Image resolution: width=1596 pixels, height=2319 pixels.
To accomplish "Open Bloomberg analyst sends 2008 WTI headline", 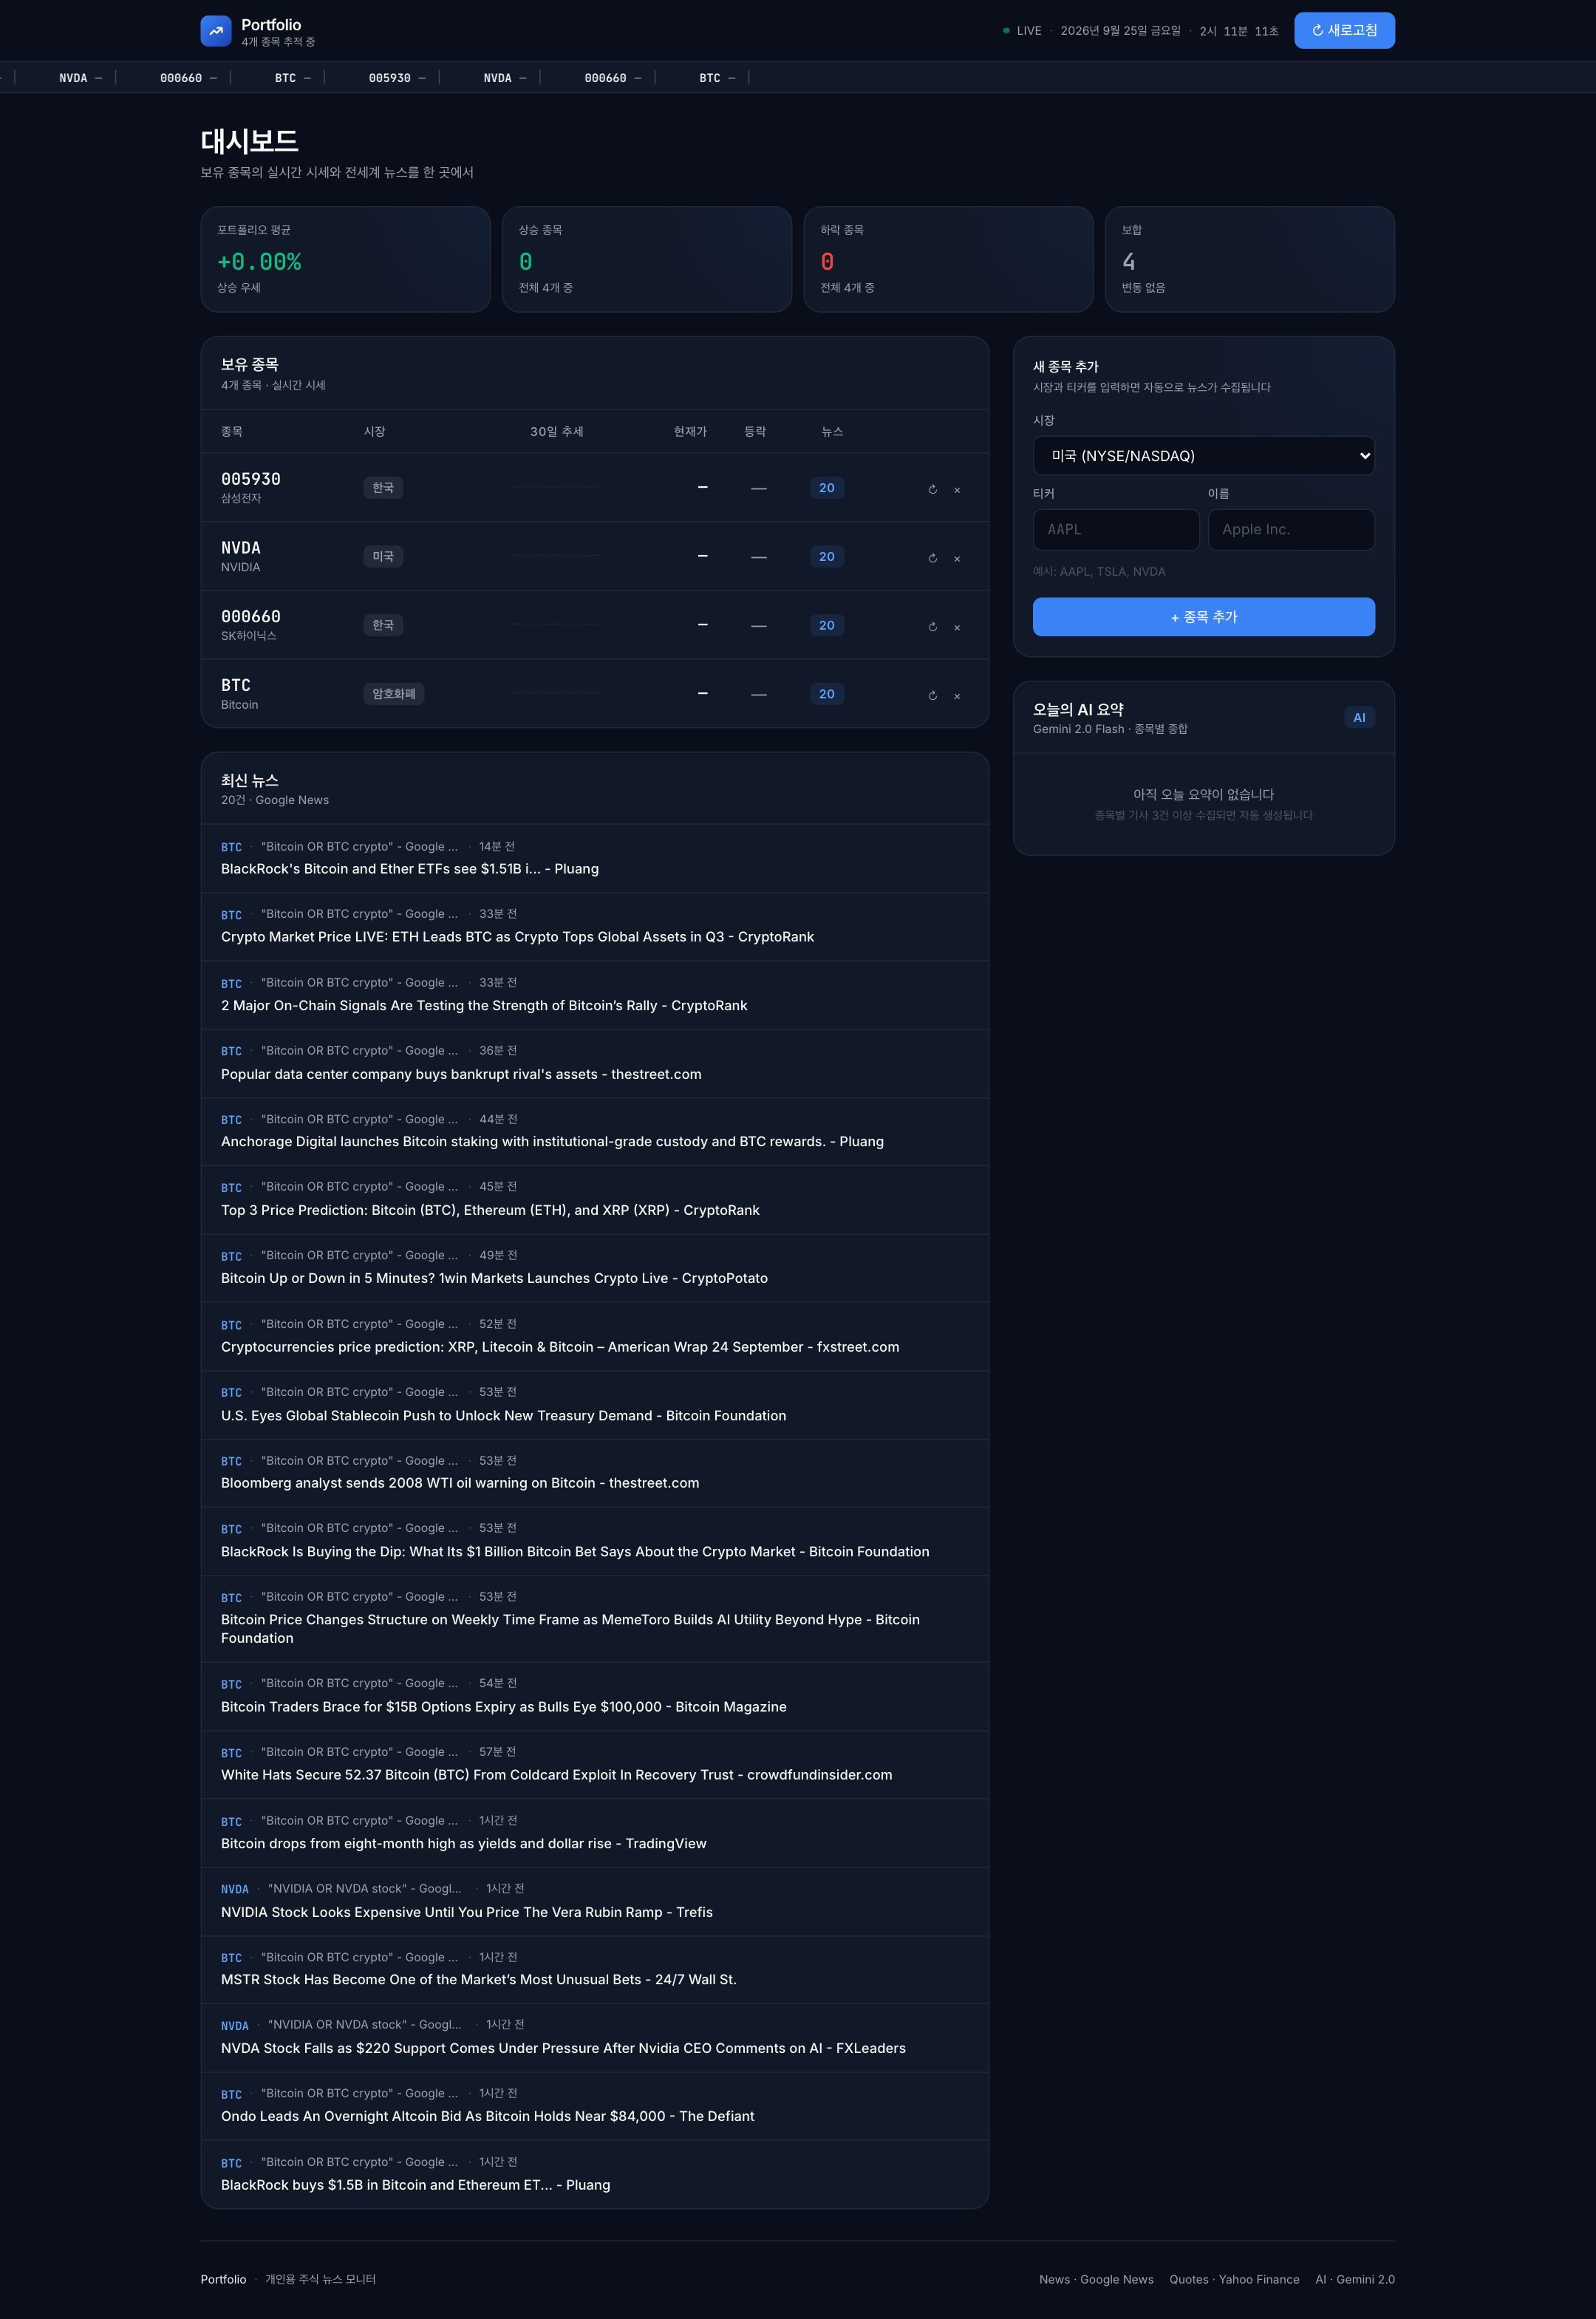I will pyautogui.click(x=460, y=1483).
